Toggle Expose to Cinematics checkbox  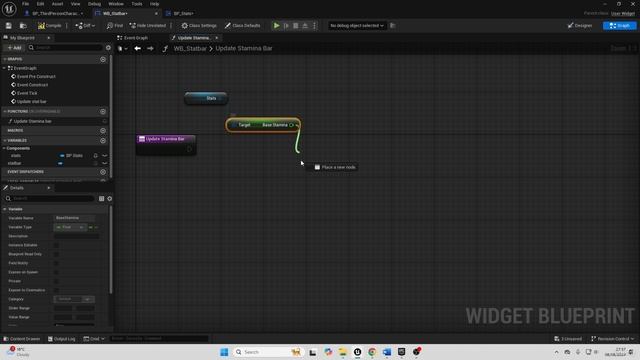point(56,290)
